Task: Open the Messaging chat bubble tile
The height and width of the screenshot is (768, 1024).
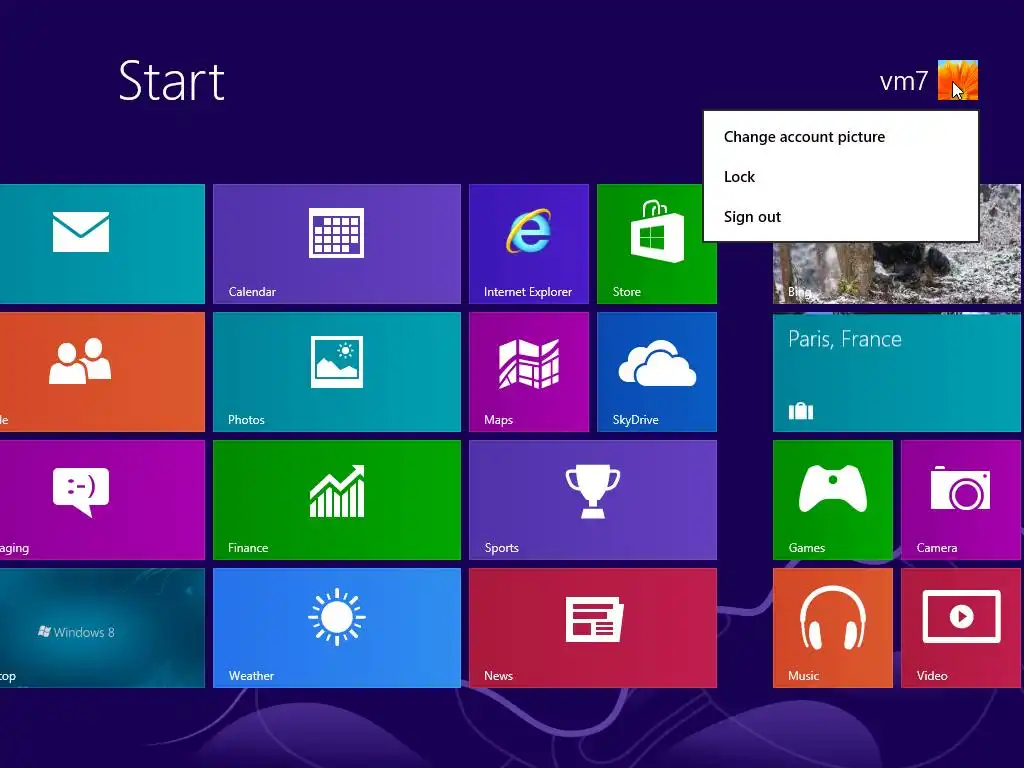Action: 102,500
